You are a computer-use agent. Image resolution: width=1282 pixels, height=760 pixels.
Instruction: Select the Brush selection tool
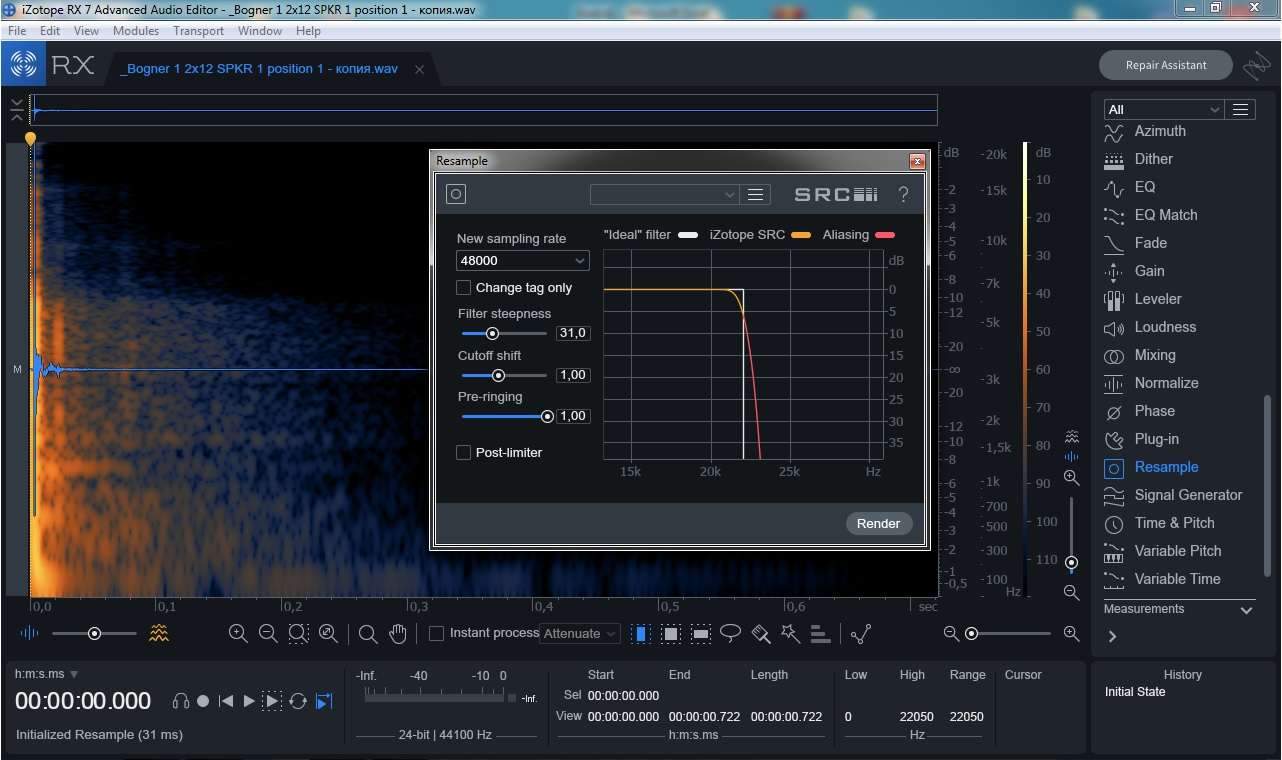tap(760, 633)
